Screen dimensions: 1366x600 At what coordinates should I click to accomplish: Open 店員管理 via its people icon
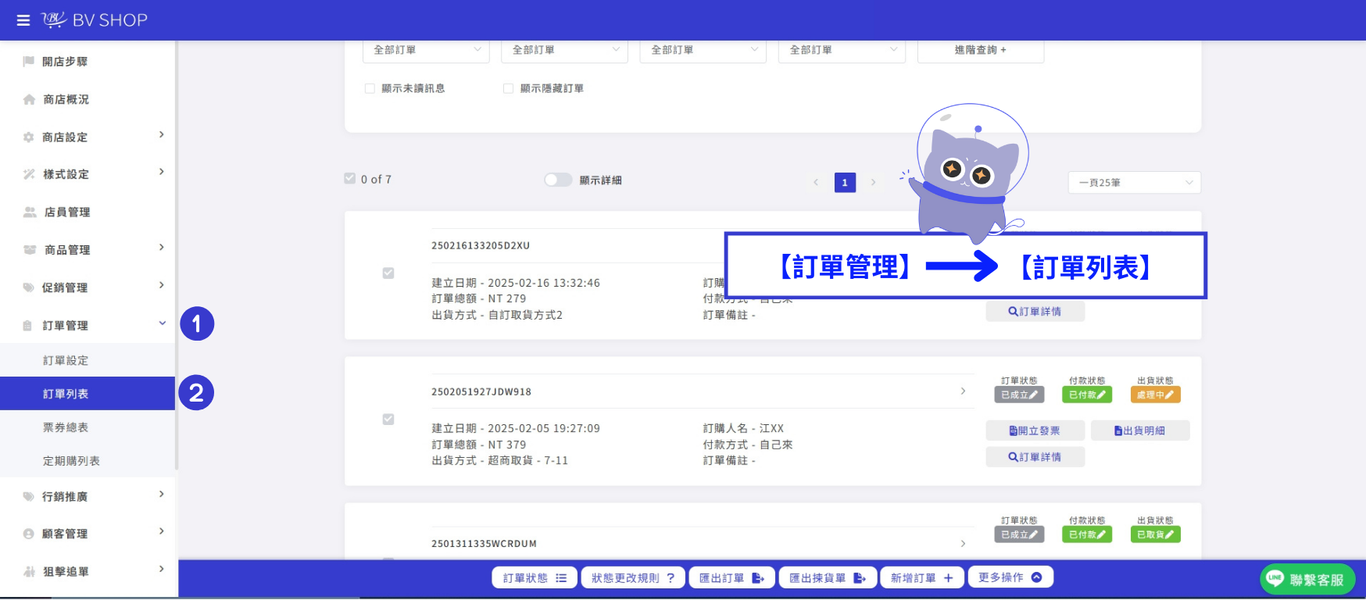tap(29, 212)
